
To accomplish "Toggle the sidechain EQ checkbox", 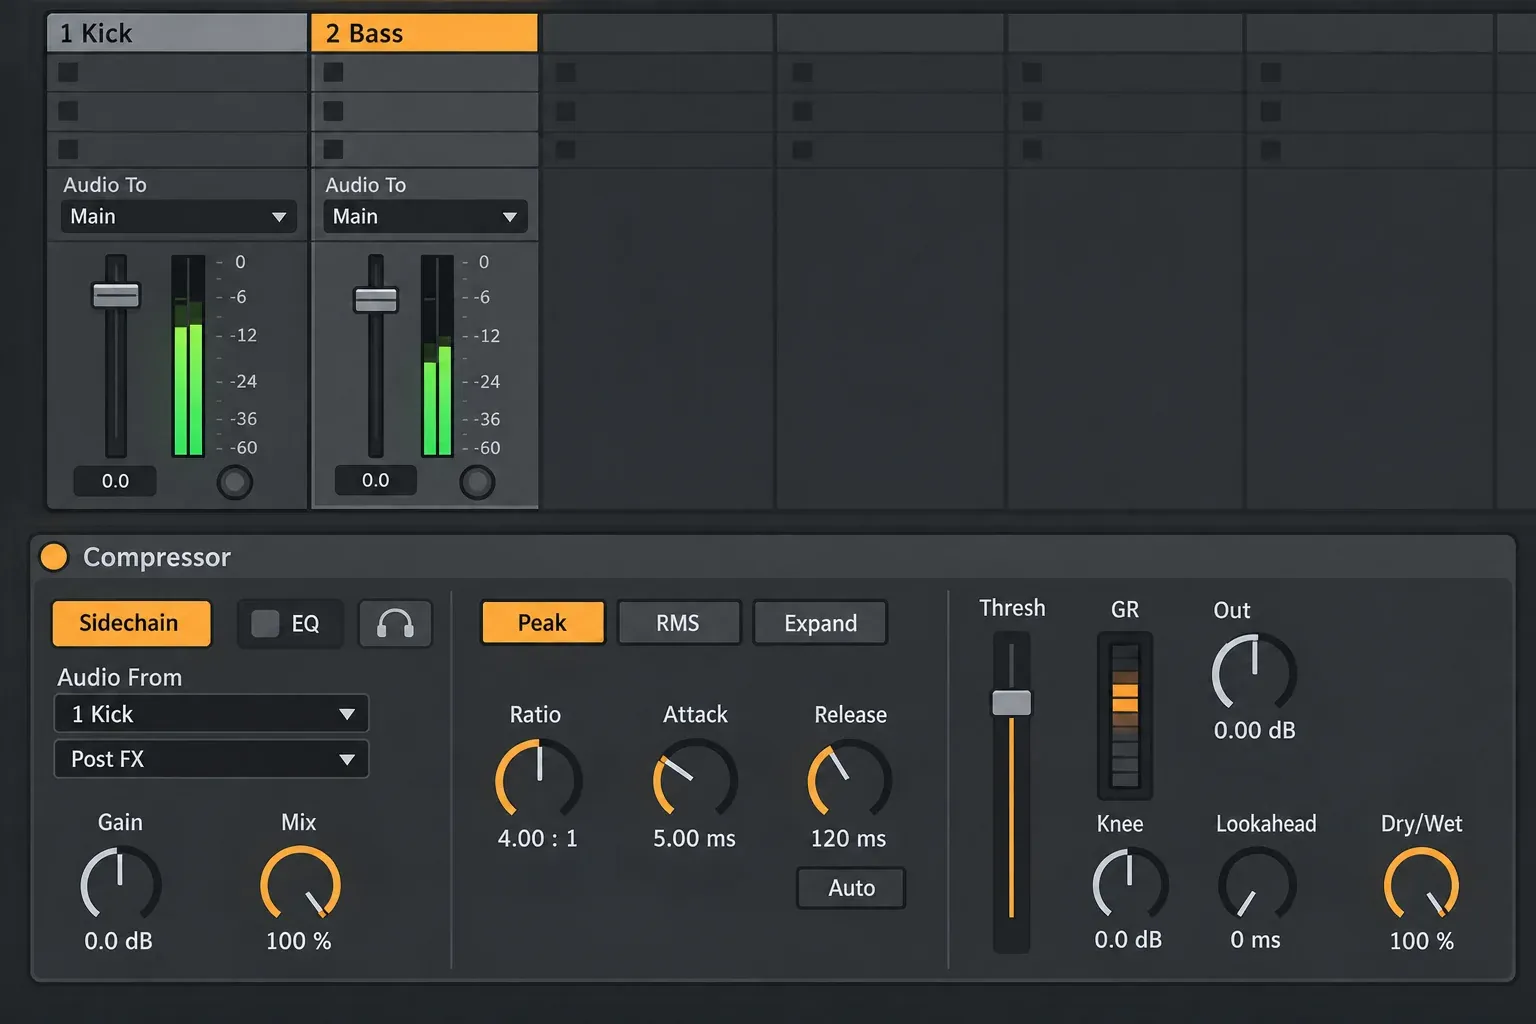I will pos(265,624).
